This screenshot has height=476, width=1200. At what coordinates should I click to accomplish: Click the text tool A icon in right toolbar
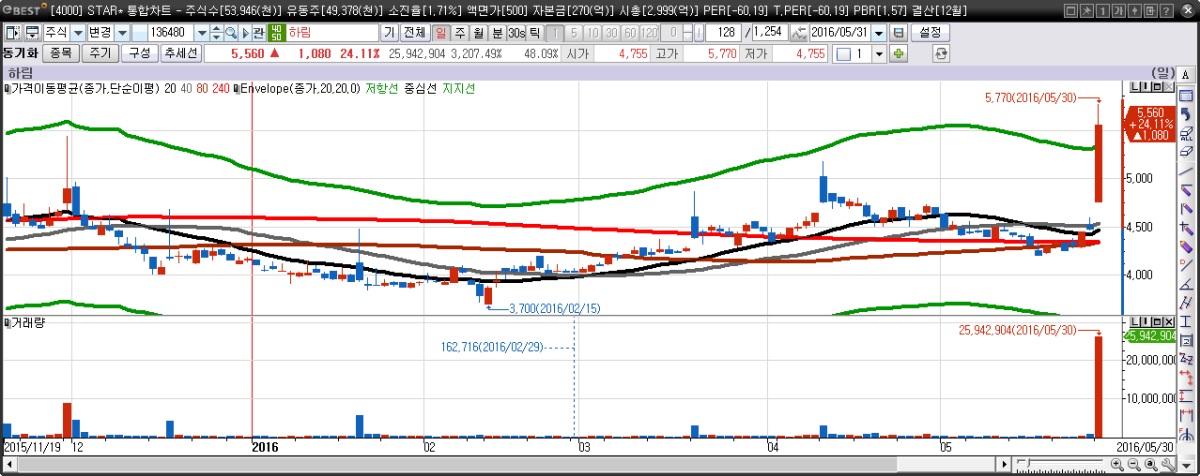(x=1185, y=74)
